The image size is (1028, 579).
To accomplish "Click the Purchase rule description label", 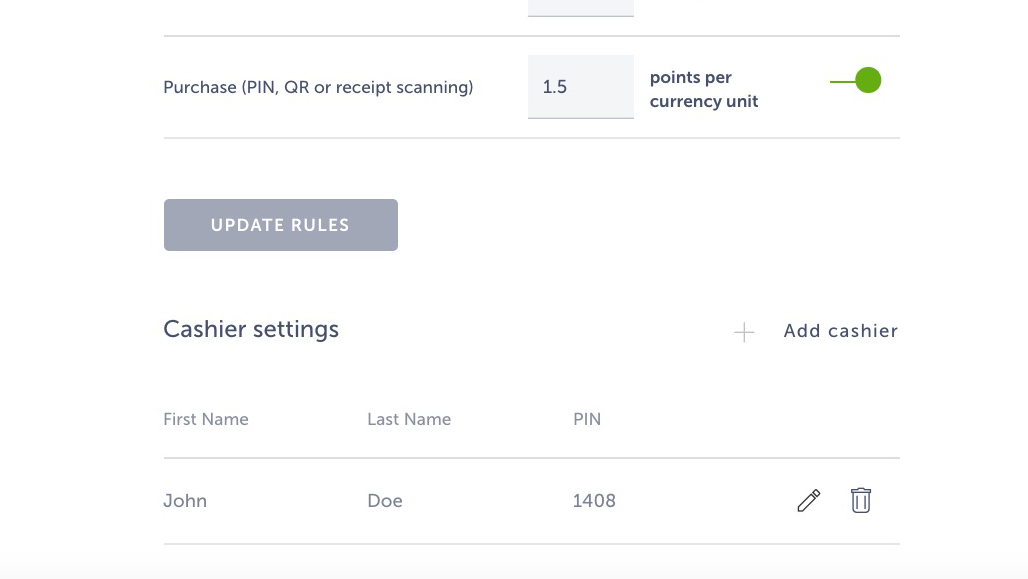I will click(318, 87).
